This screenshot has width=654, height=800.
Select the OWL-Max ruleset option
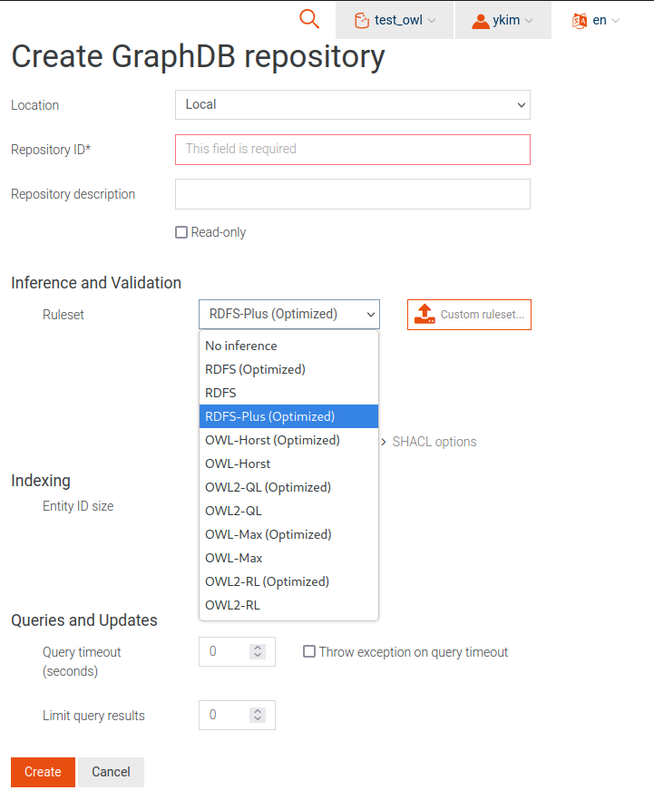click(x=234, y=558)
